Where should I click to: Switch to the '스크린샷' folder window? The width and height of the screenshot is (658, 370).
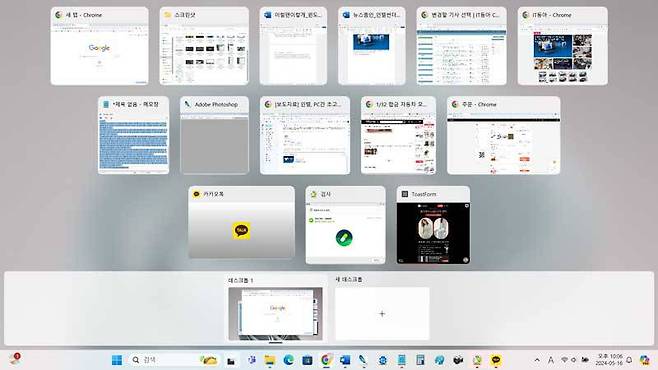(x=204, y=46)
